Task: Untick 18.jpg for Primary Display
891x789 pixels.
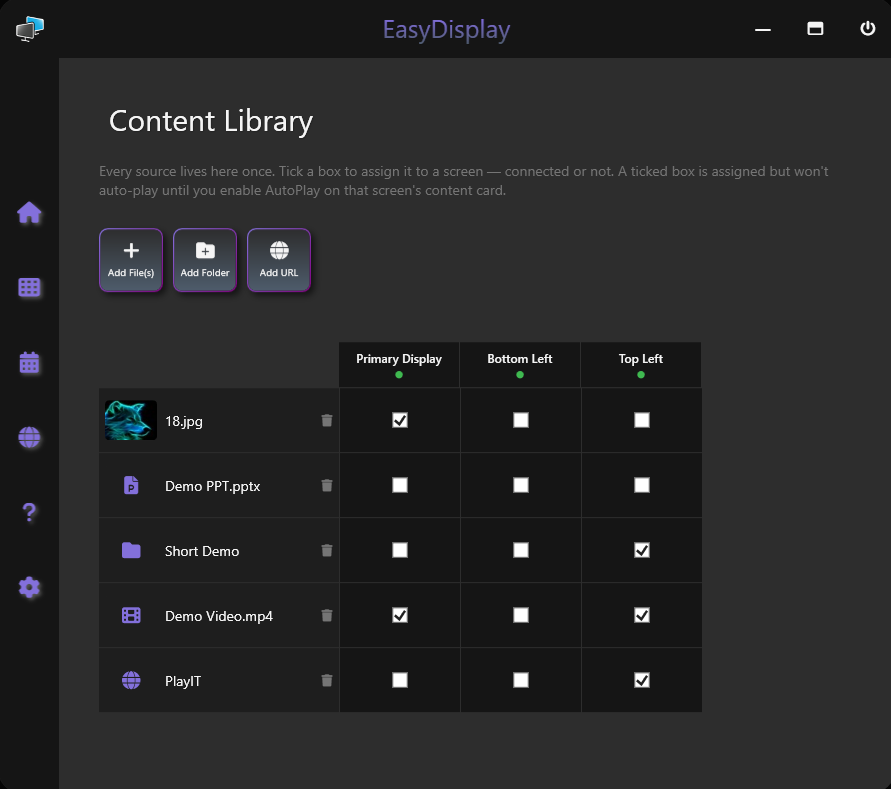Action: coord(400,420)
